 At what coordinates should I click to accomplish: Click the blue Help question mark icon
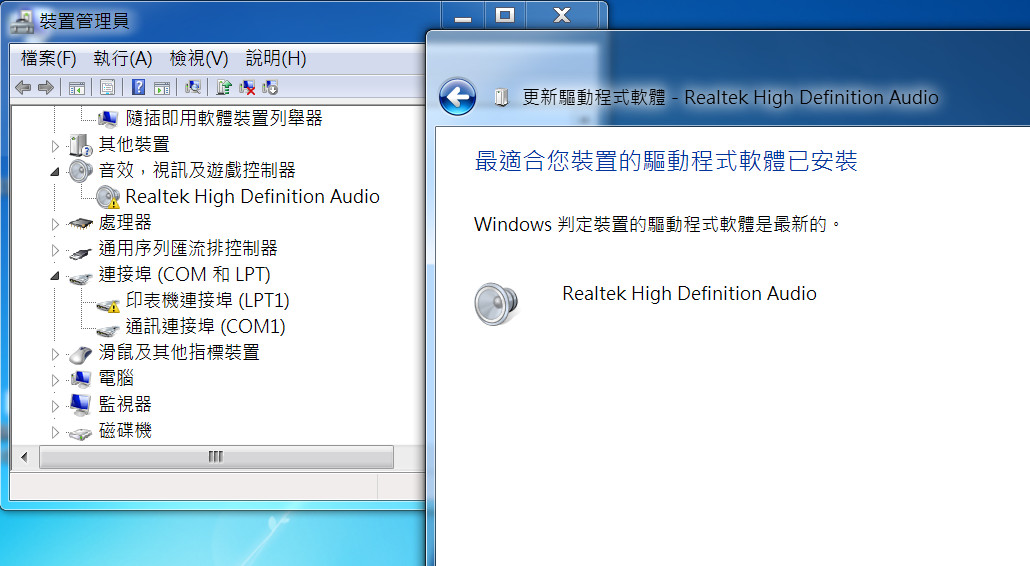pos(139,87)
